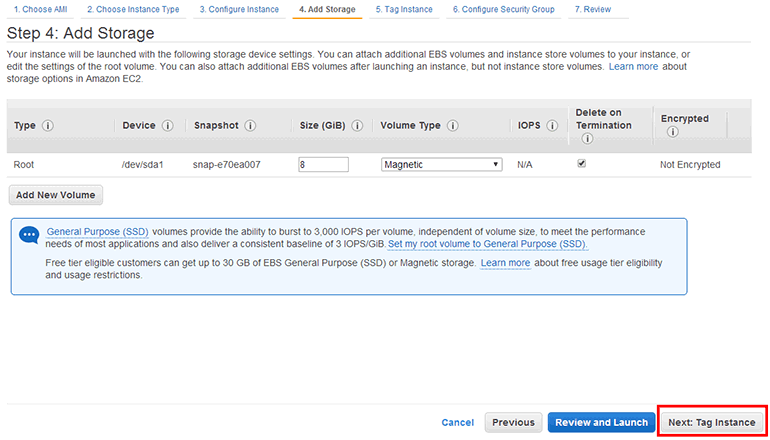
Task: Click info icon next to Type column
Action: pos(48,126)
